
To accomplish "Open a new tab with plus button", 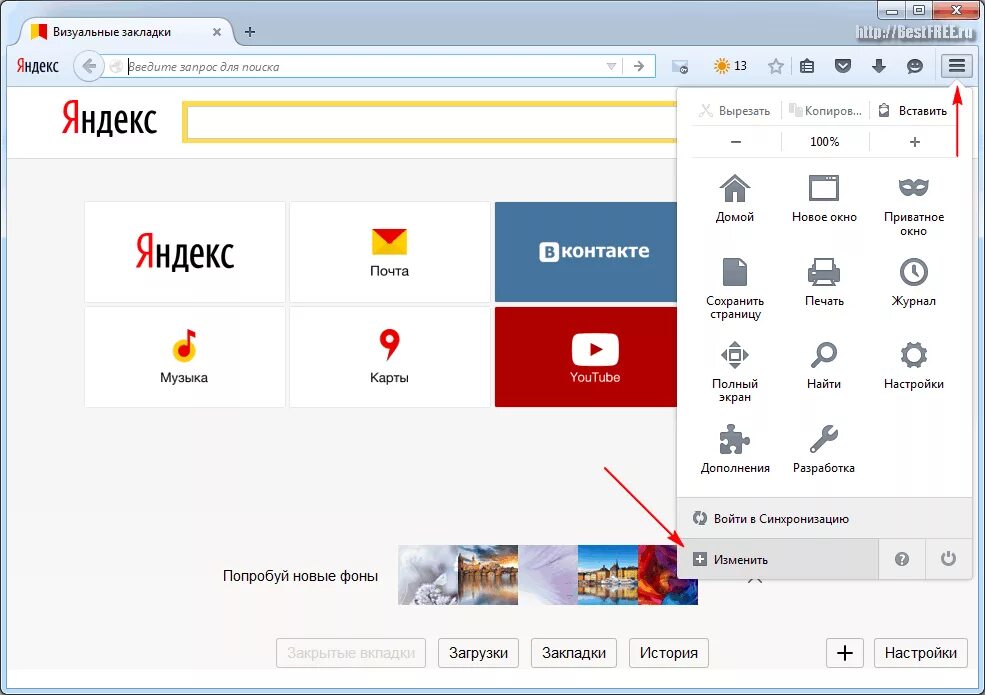I will pos(249,32).
